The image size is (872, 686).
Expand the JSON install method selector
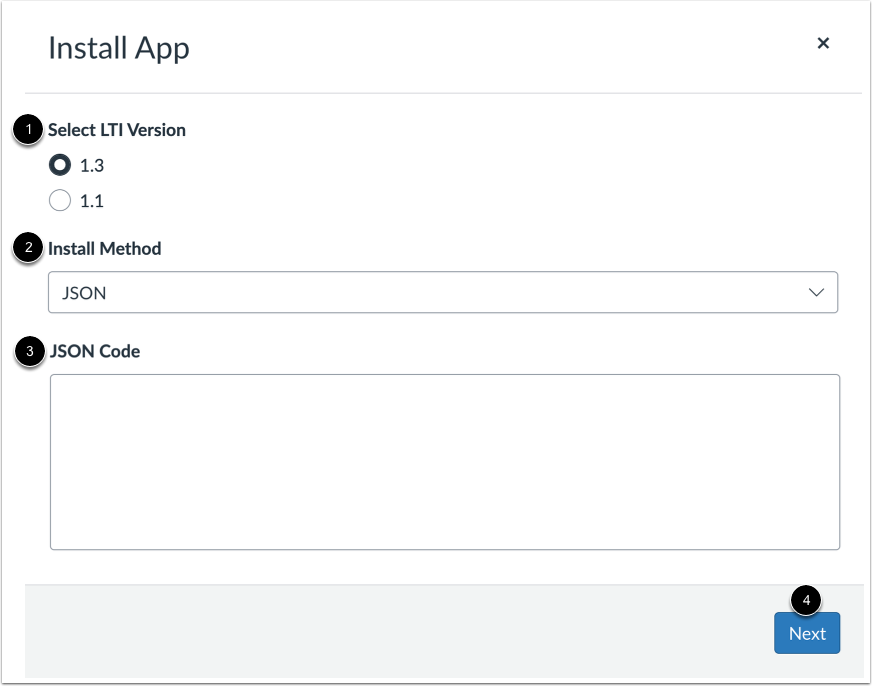pos(442,292)
